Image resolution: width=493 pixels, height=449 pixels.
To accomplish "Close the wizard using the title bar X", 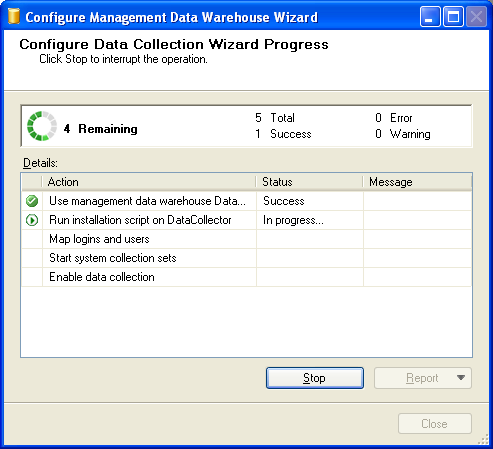I will [476, 16].
